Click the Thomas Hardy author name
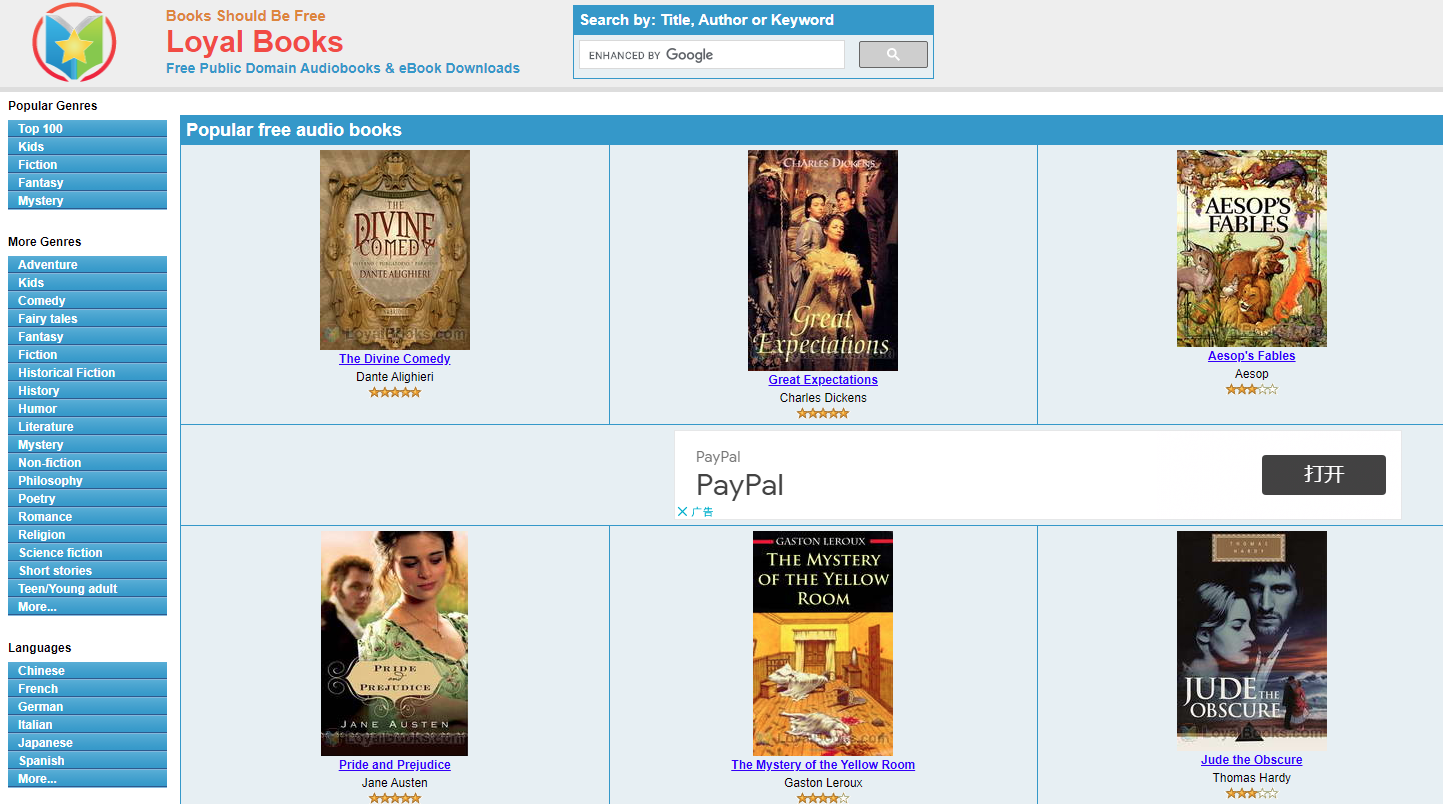Viewport: 1443px width, 804px height. (x=1251, y=778)
